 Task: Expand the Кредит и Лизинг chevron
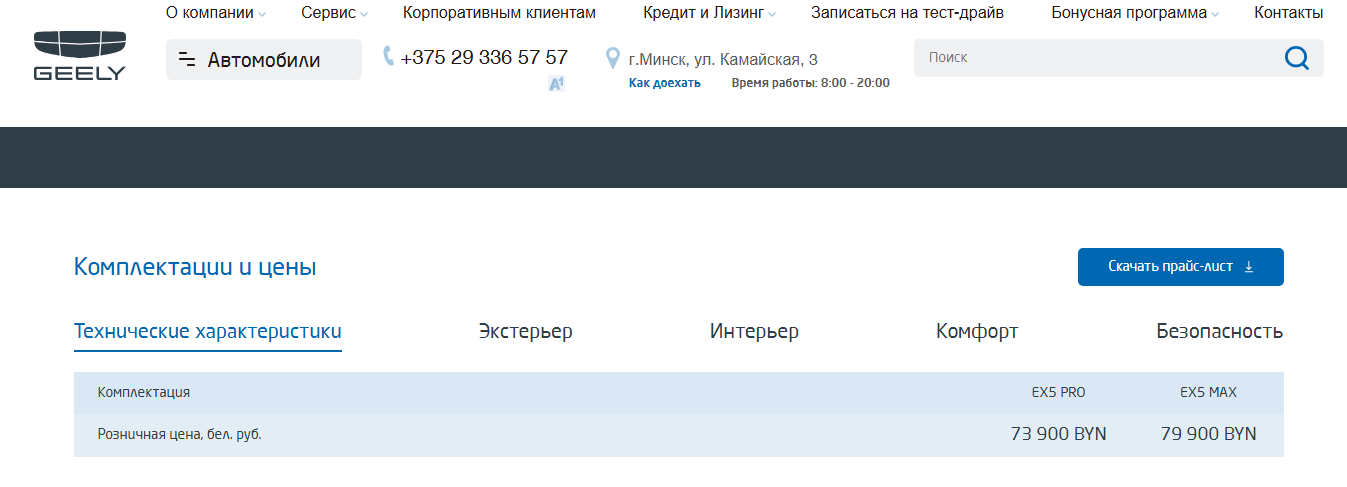point(772,14)
